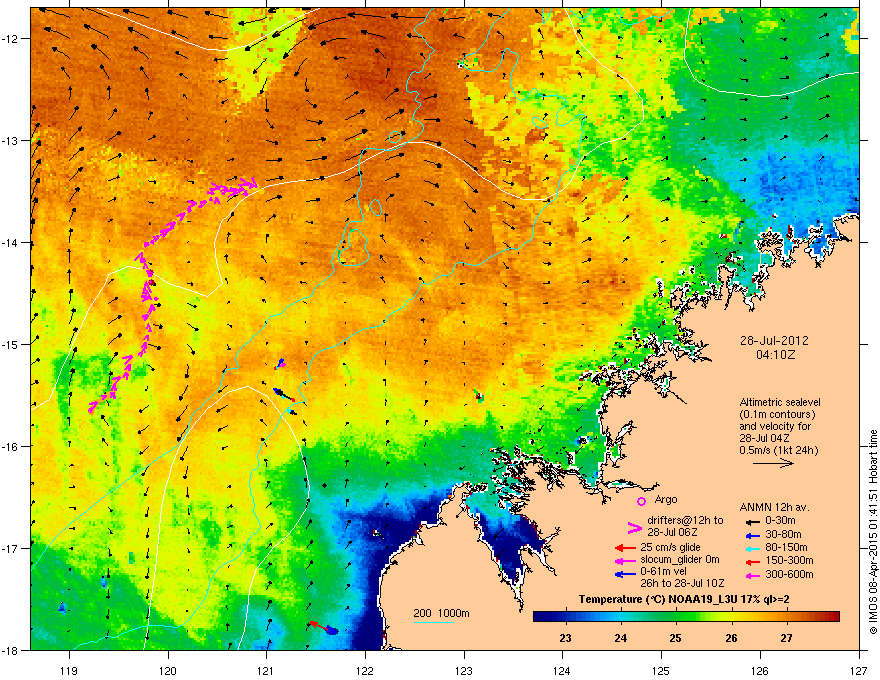Click the latitude axis label -15
Image resolution: width=880 pixels, height=680 pixels.
pos(11,344)
